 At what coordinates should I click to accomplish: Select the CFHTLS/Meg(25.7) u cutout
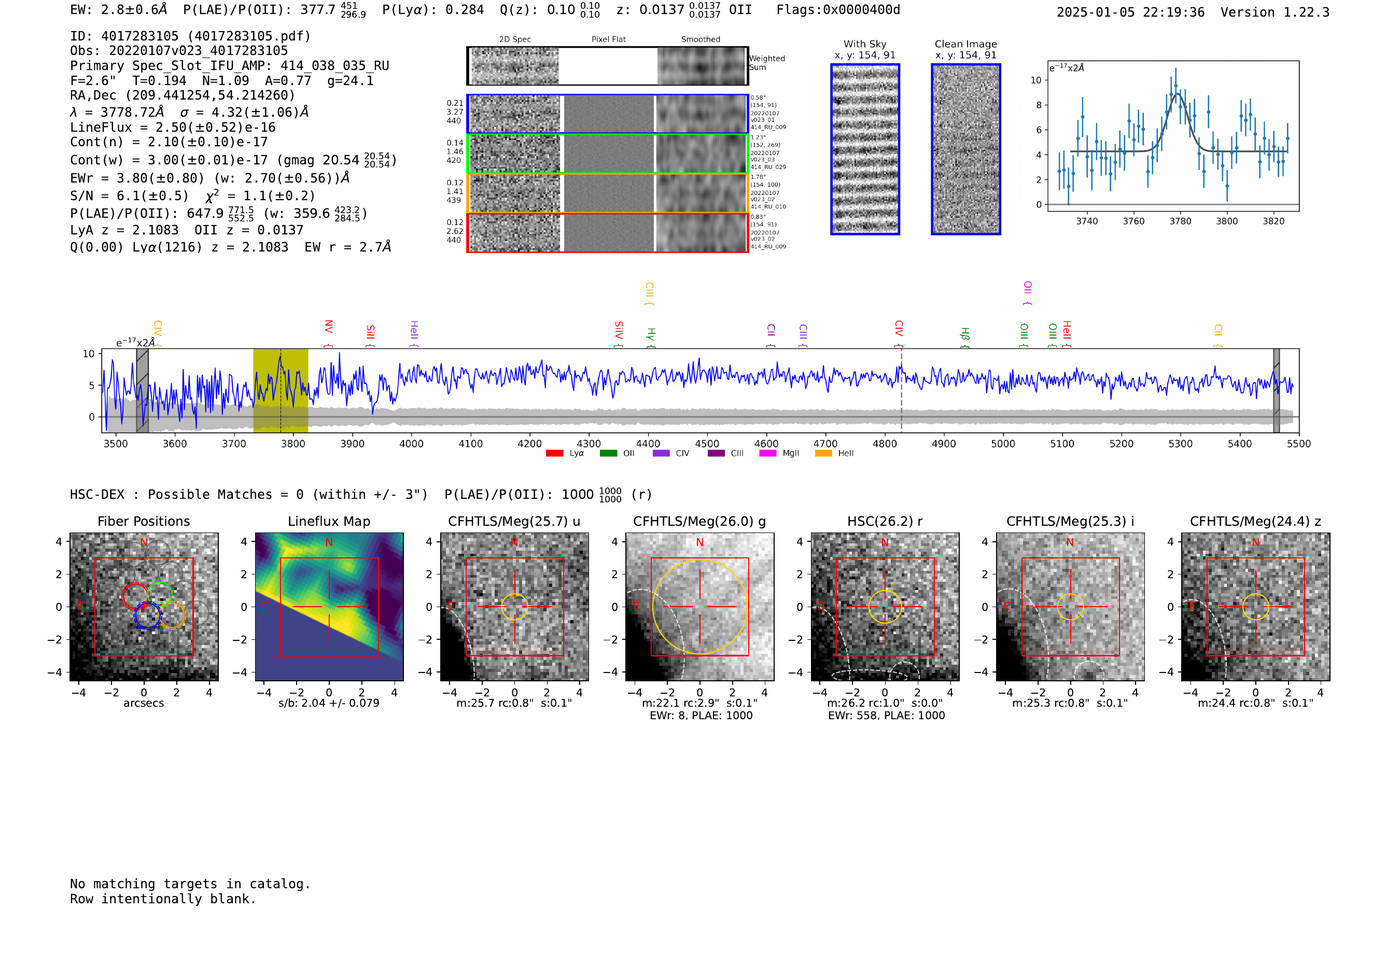[514, 607]
